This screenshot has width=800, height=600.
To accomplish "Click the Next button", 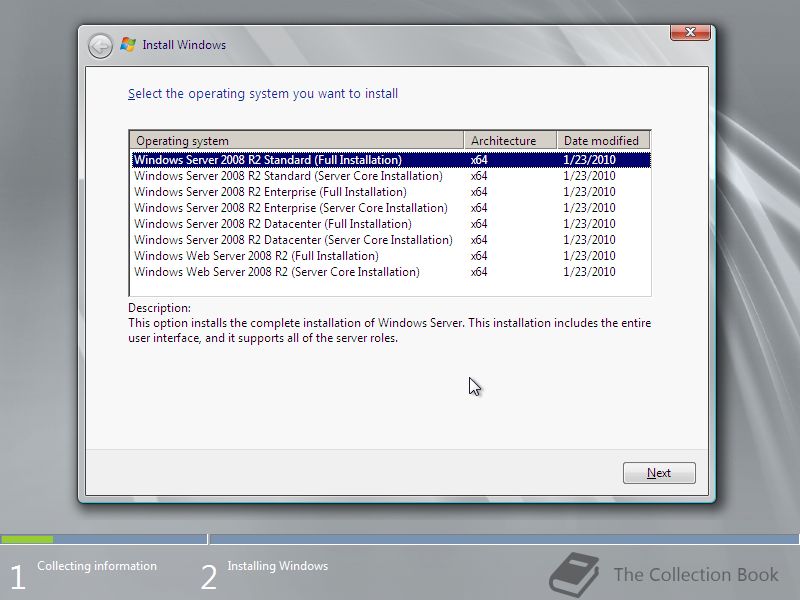I will coord(659,473).
